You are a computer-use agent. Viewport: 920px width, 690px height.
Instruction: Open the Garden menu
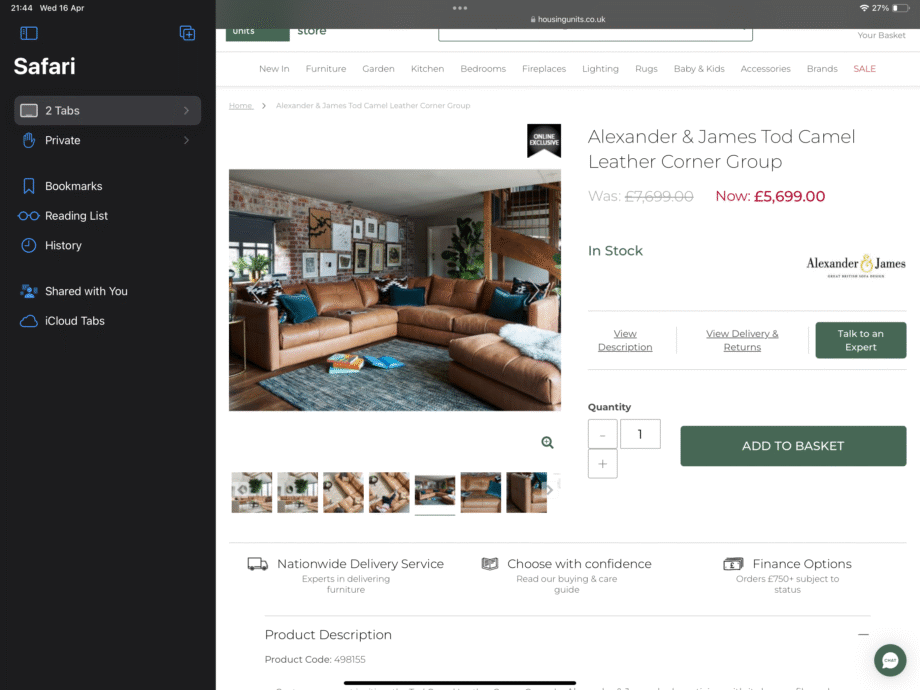pos(378,69)
